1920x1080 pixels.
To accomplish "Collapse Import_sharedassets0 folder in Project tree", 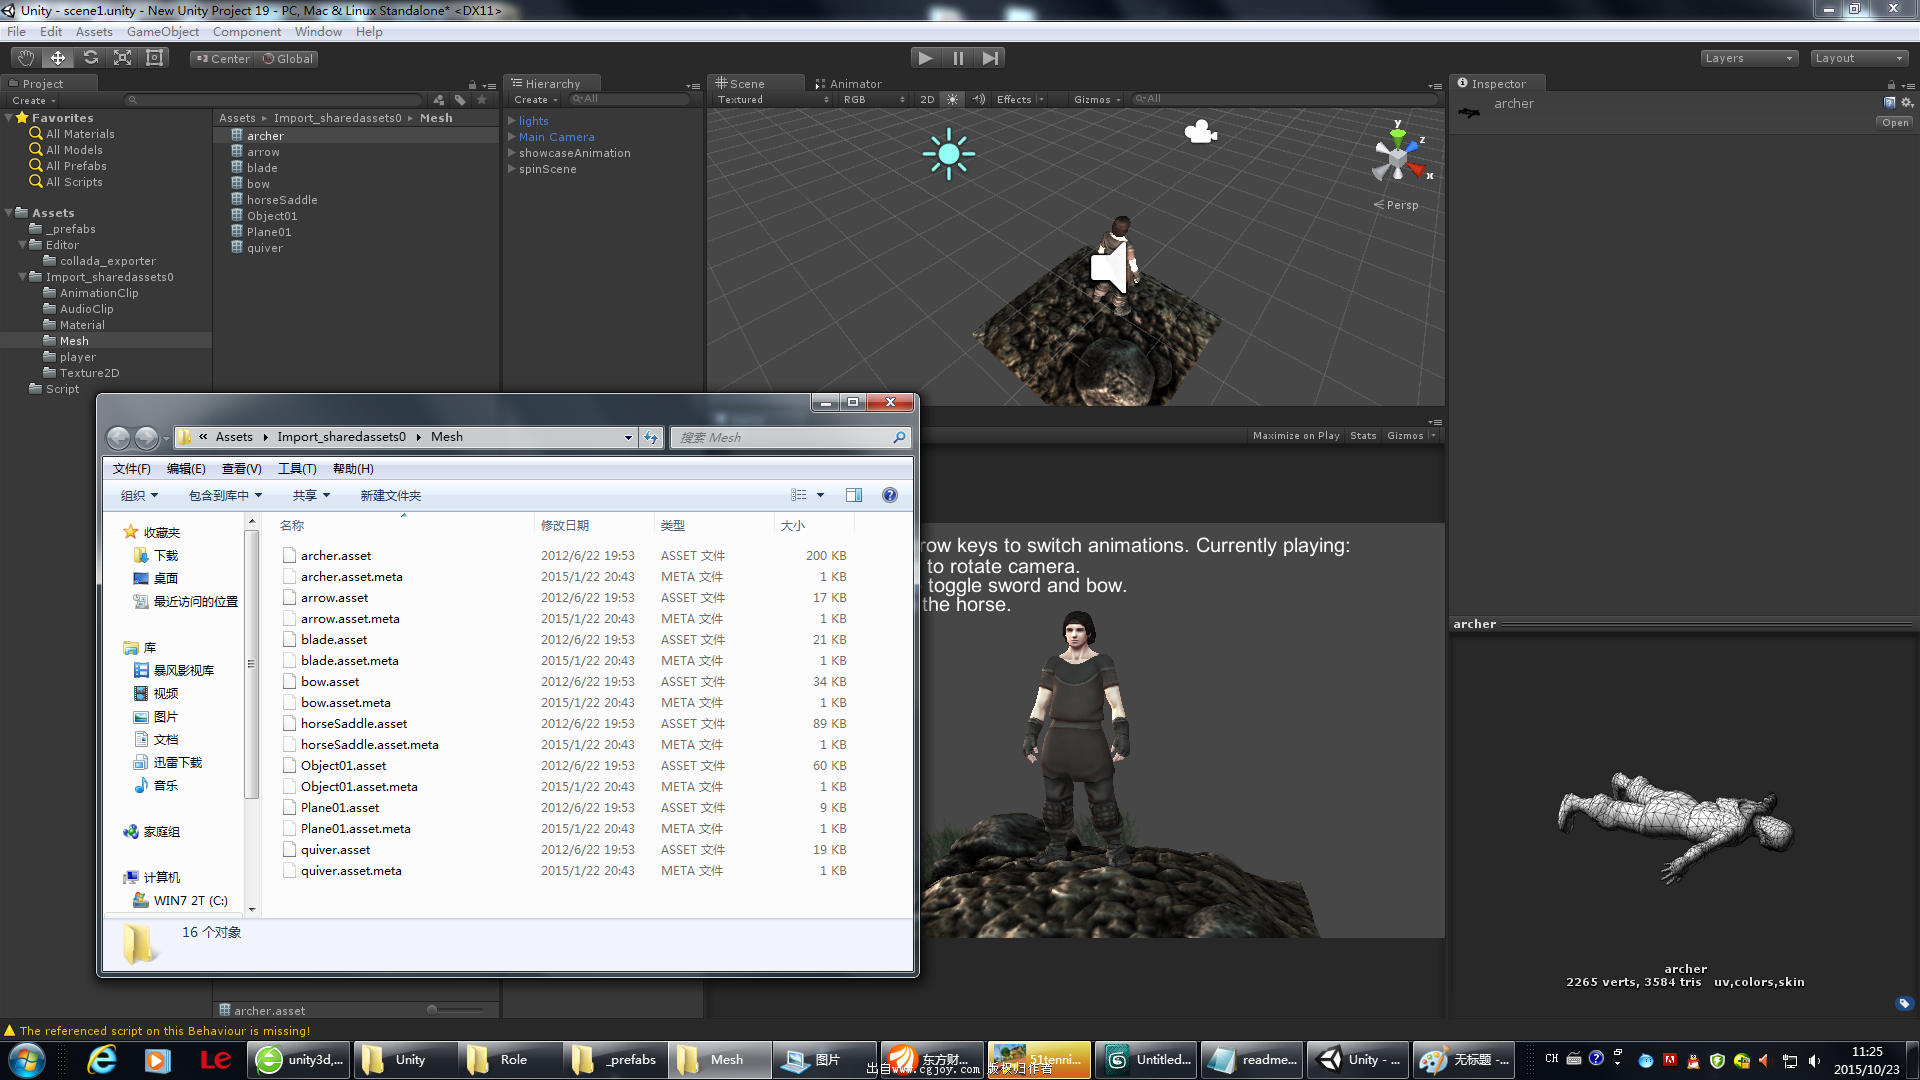I will pyautogui.click(x=22, y=277).
